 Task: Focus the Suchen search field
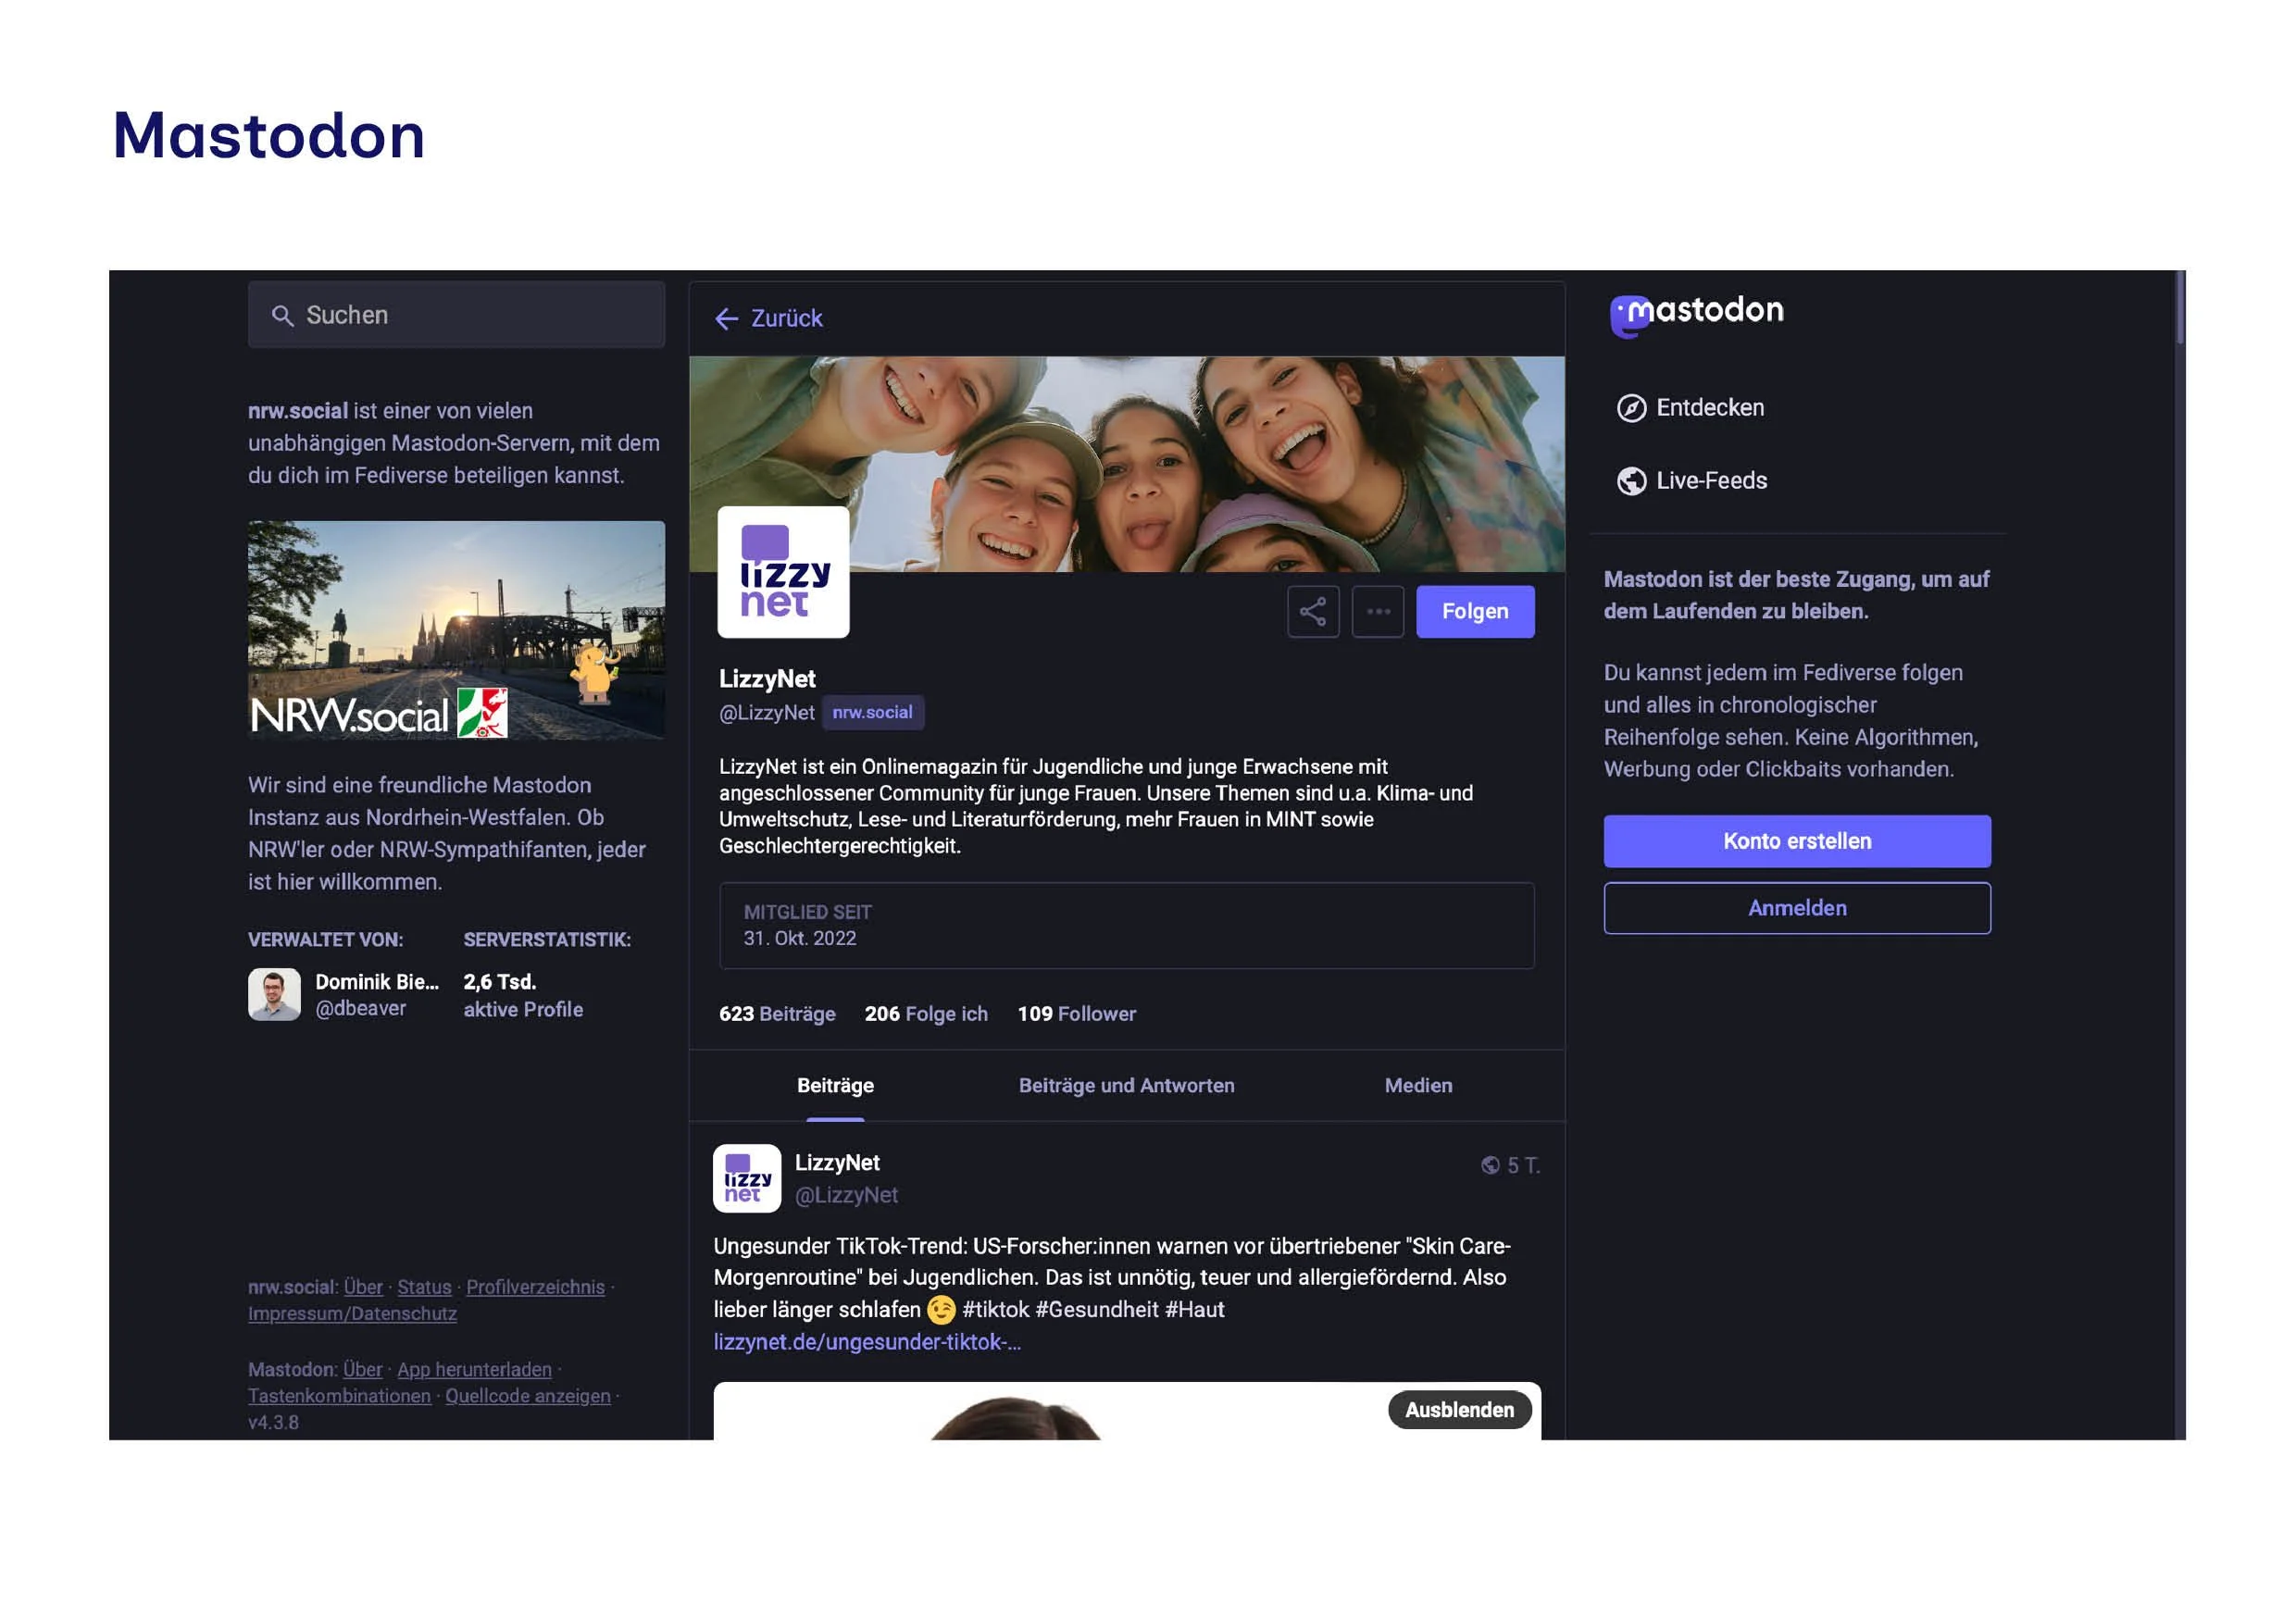pyautogui.click(x=456, y=315)
